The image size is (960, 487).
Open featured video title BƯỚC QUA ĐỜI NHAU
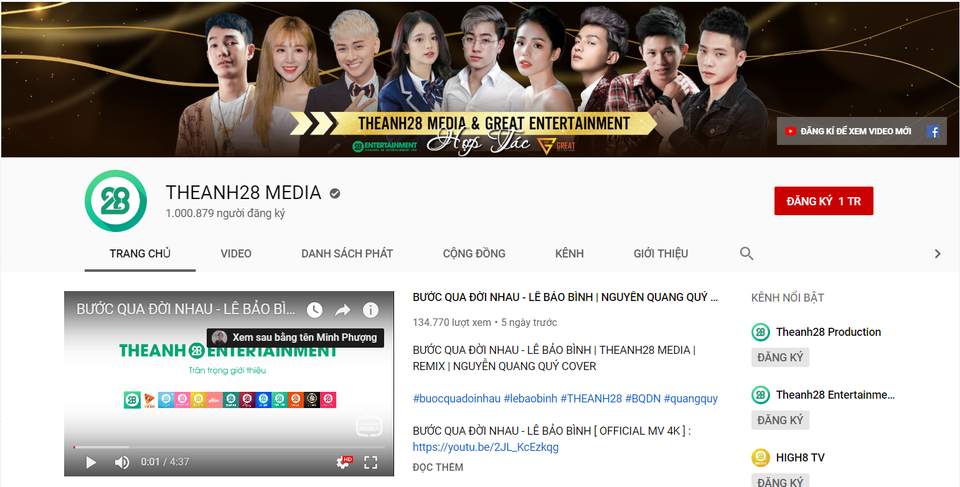(565, 297)
